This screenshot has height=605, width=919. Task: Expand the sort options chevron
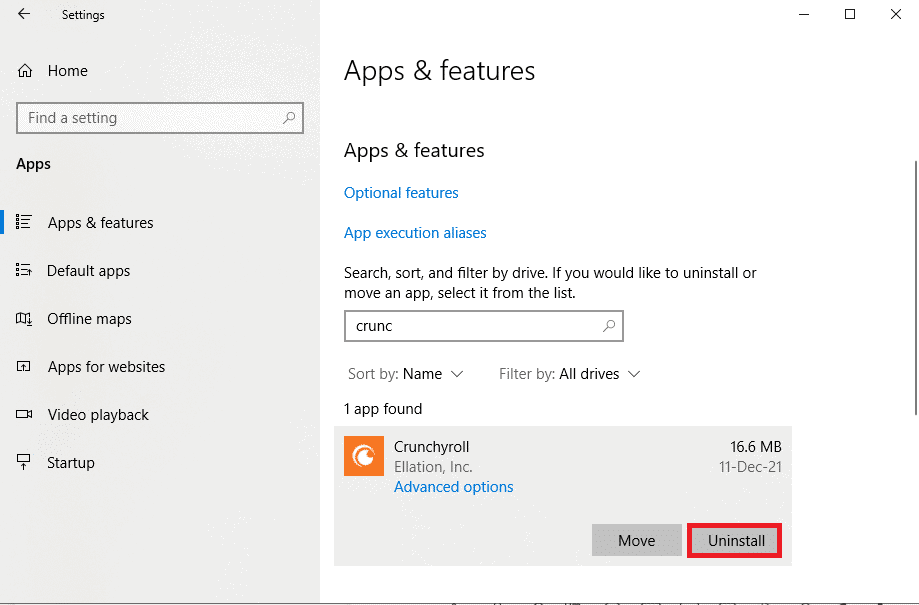coord(459,373)
